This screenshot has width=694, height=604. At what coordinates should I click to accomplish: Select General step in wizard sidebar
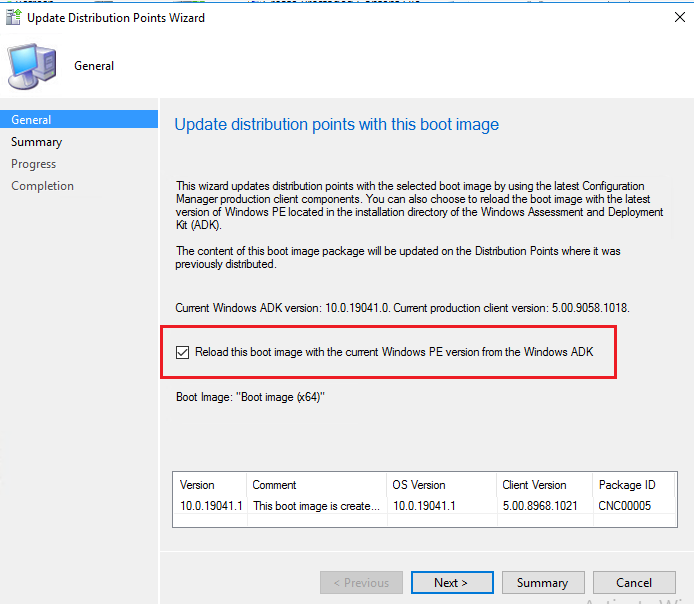[x=79, y=119]
